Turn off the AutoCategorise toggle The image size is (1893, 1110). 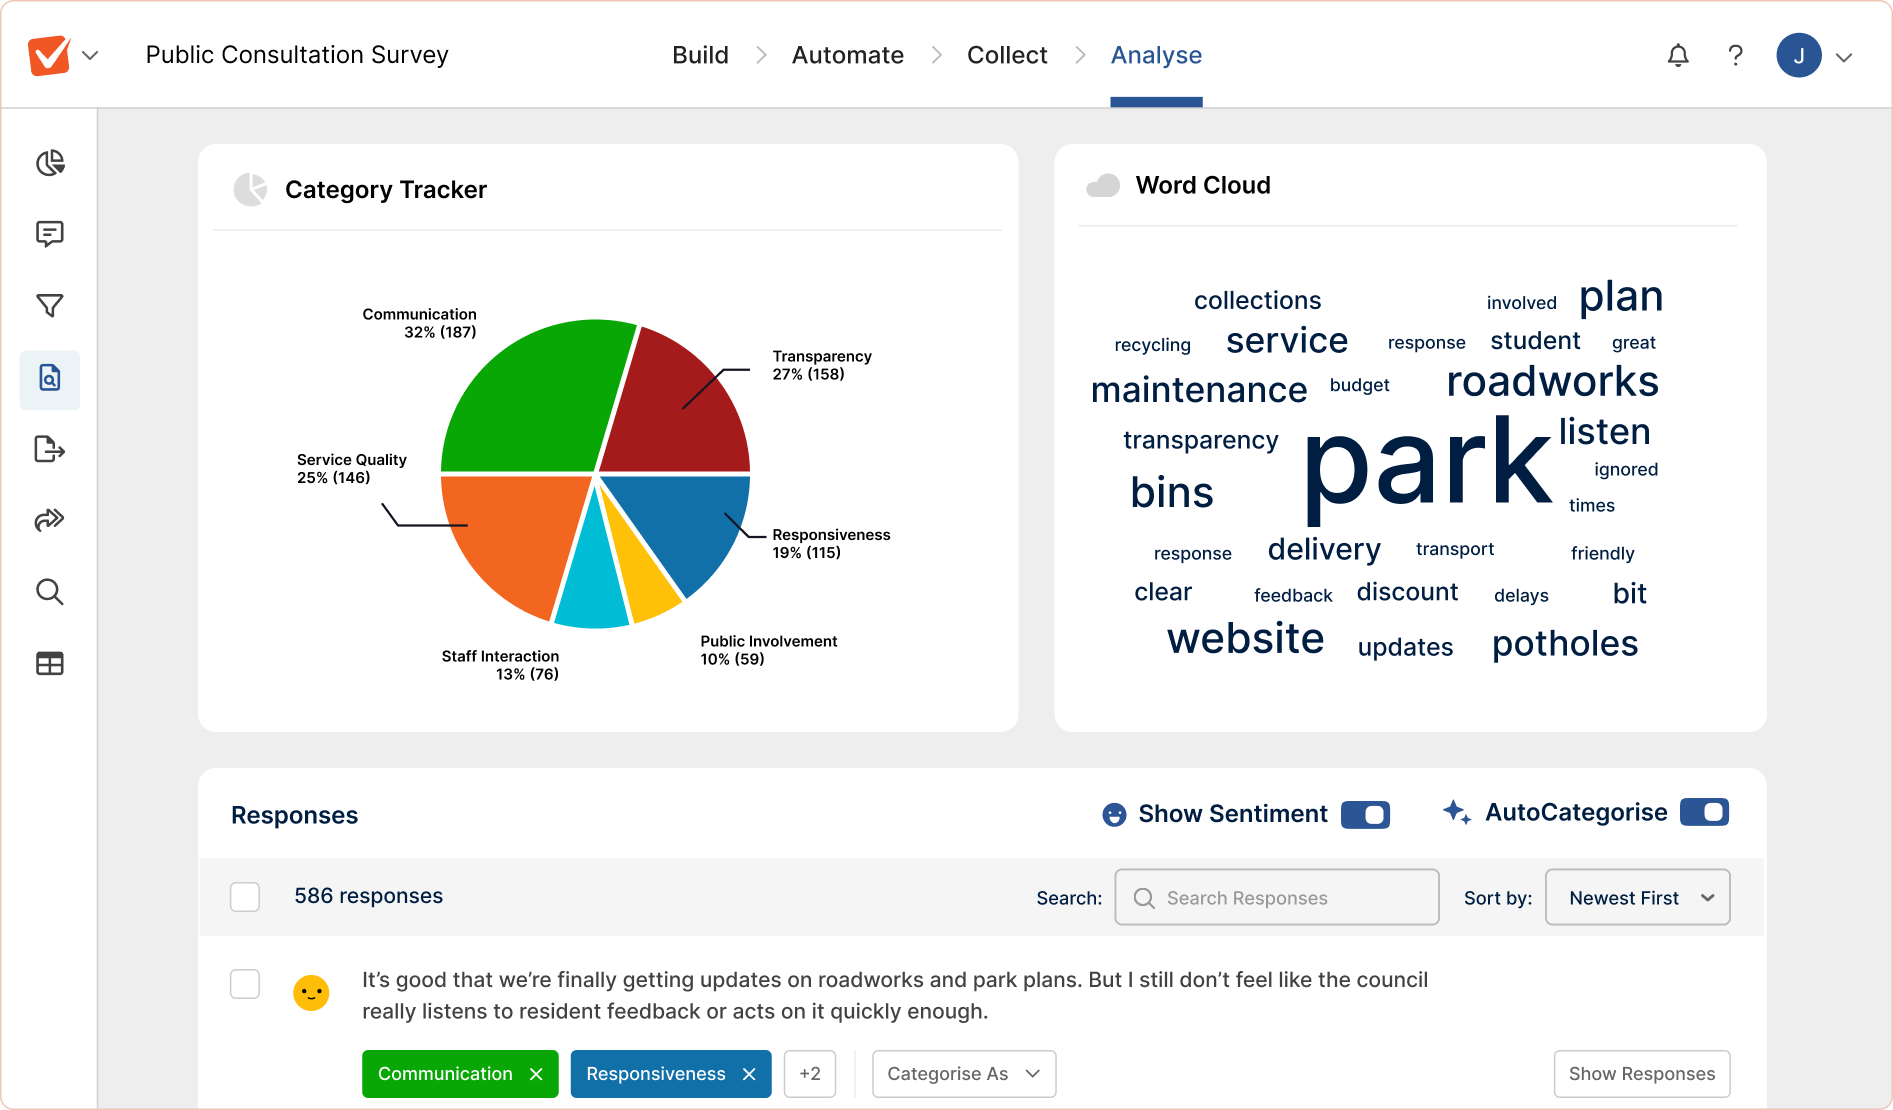pyautogui.click(x=1704, y=812)
